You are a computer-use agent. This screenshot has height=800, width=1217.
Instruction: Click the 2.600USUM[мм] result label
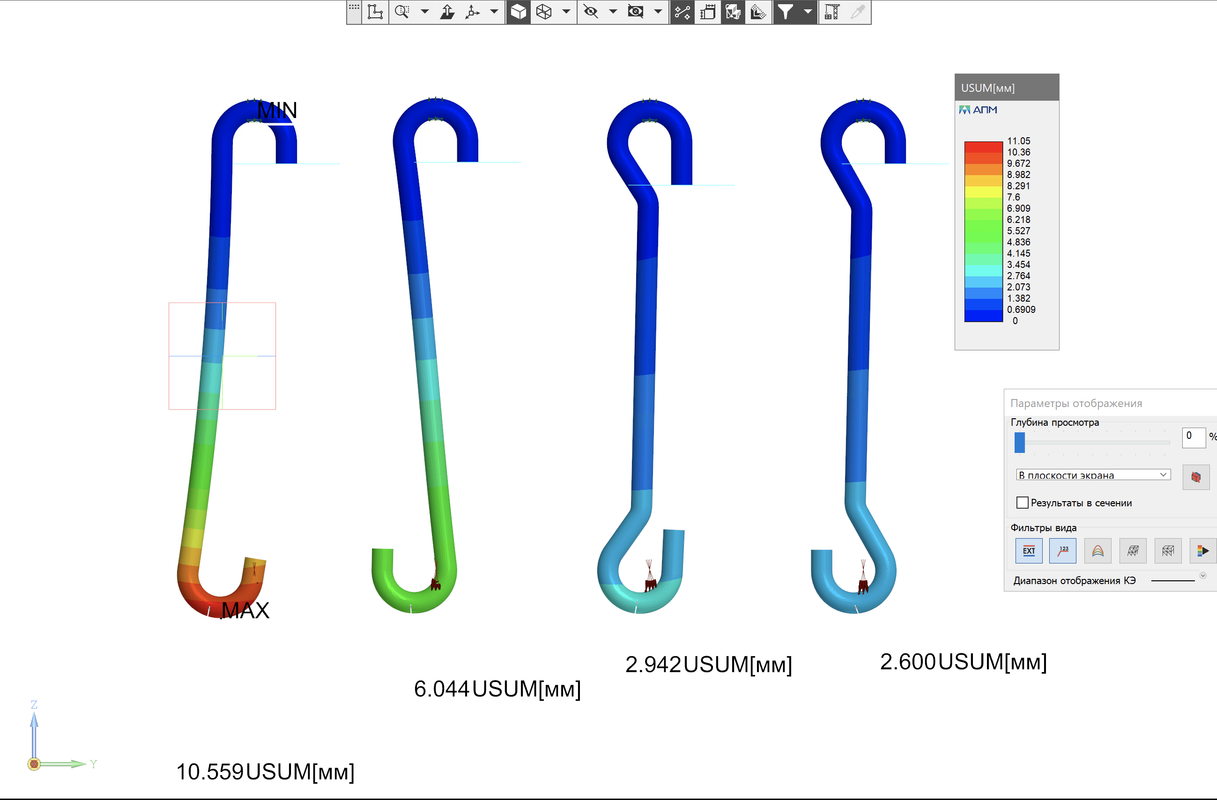point(963,661)
